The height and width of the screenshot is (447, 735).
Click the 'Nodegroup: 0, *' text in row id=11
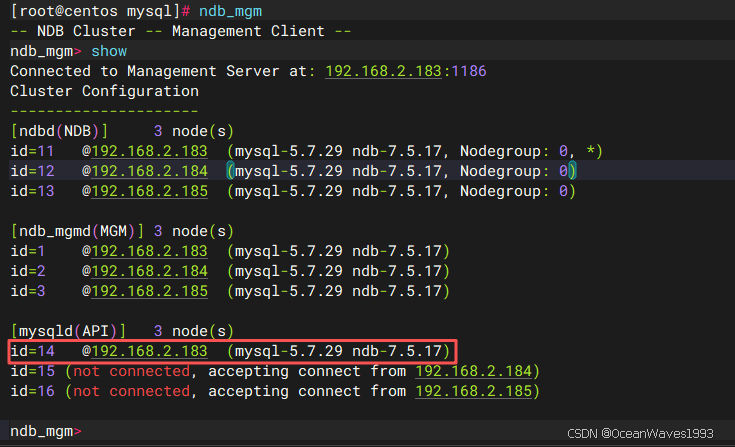point(527,151)
